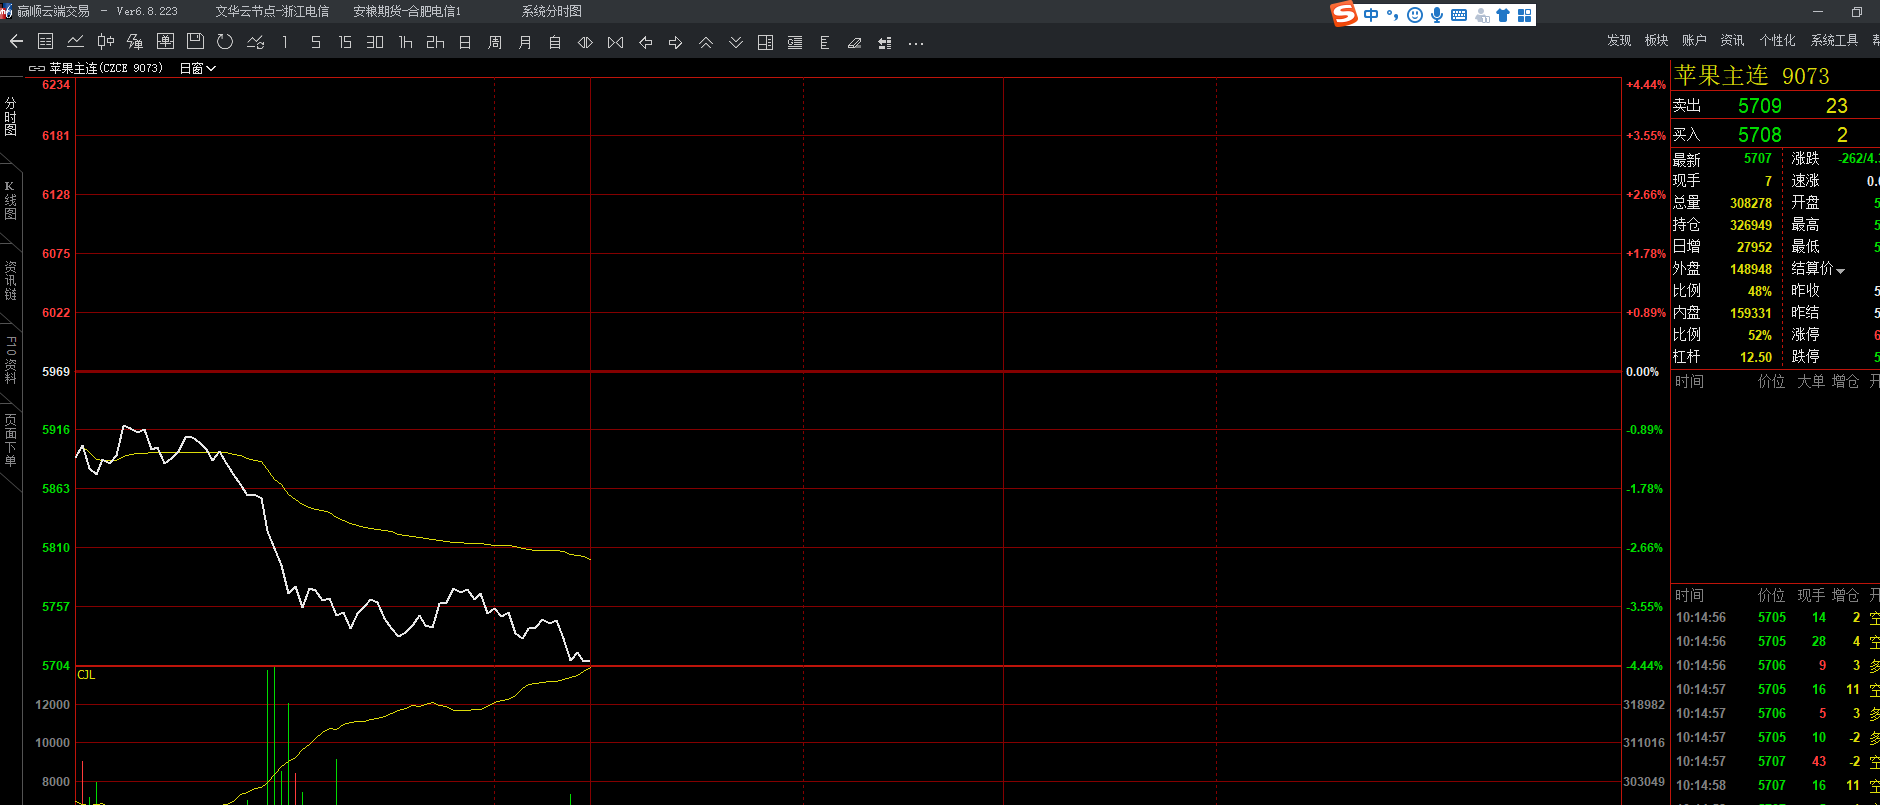Viewport: 1880px width, 805px height.
Task: Select the 5 minute period
Action: (315, 42)
